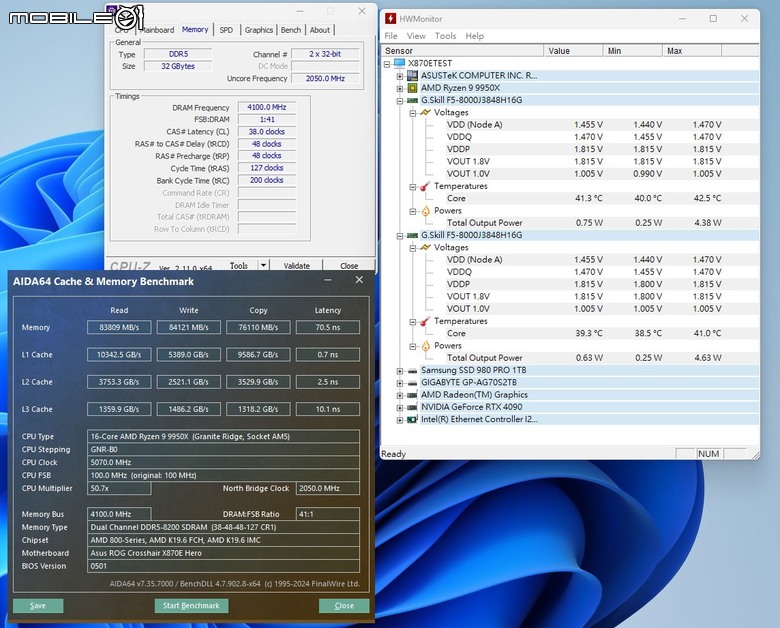The width and height of the screenshot is (780, 628).
Task: Click the Min column header
Action: pos(632,51)
